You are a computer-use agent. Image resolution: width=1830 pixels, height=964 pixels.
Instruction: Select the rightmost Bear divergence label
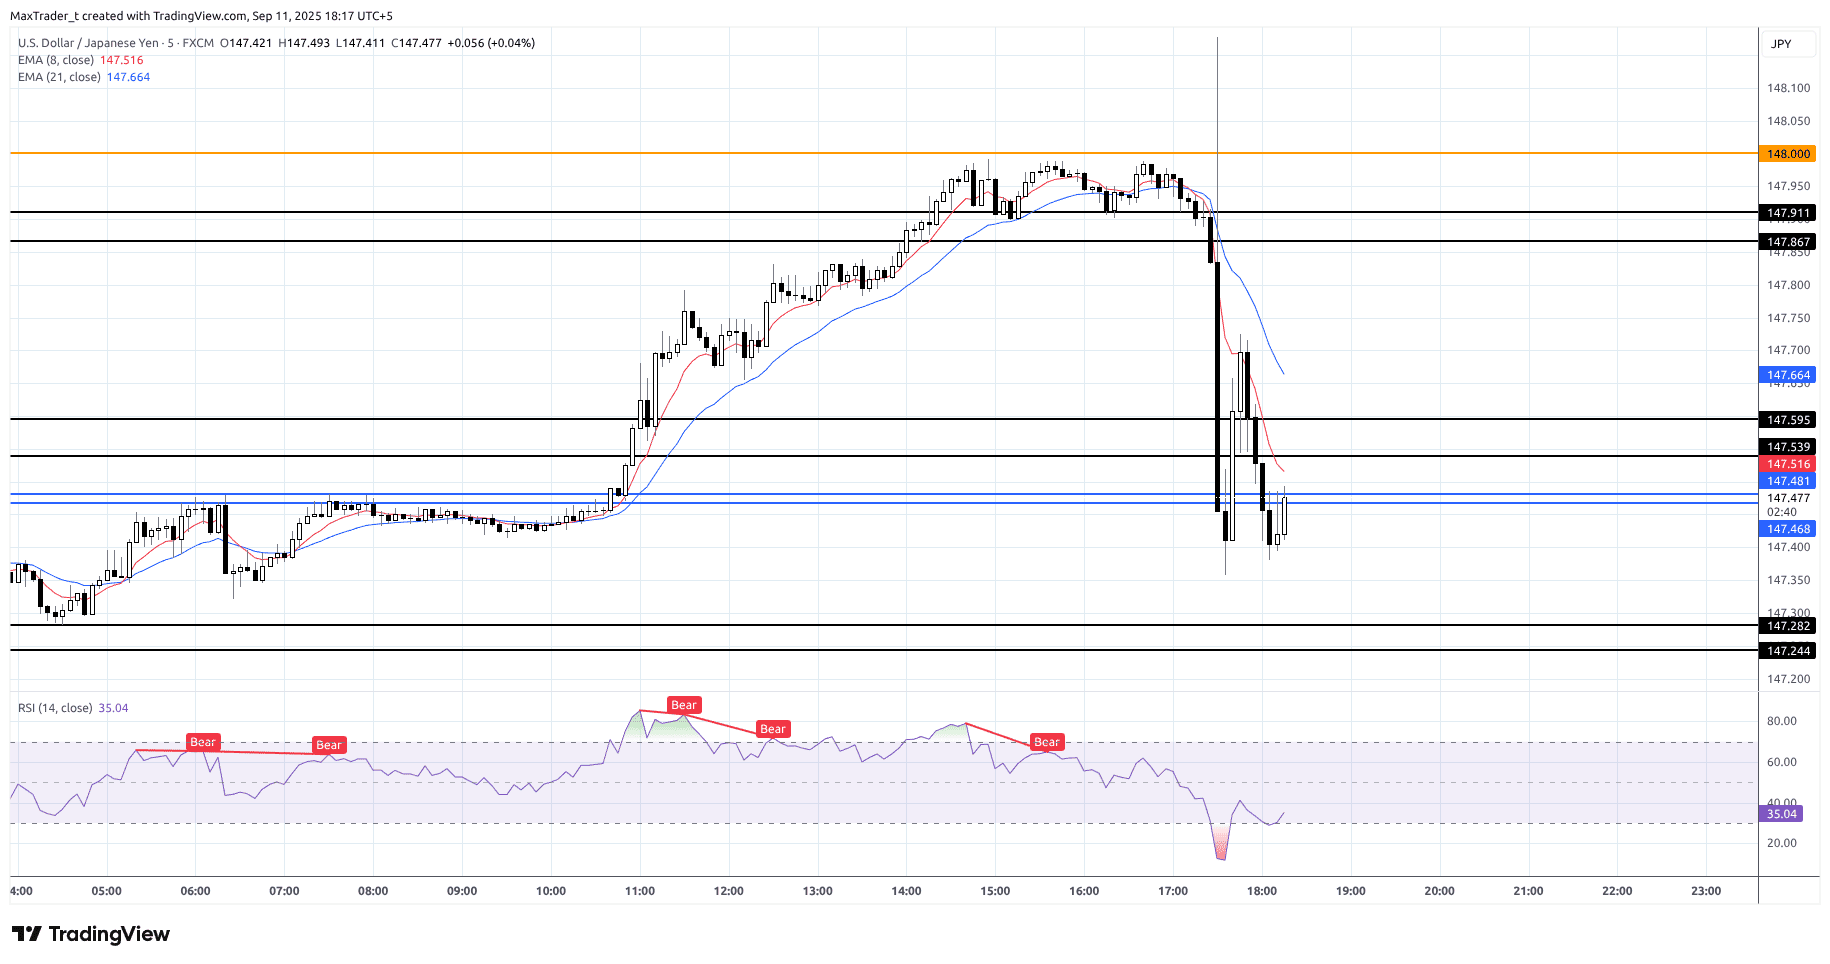pos(1046,742)
